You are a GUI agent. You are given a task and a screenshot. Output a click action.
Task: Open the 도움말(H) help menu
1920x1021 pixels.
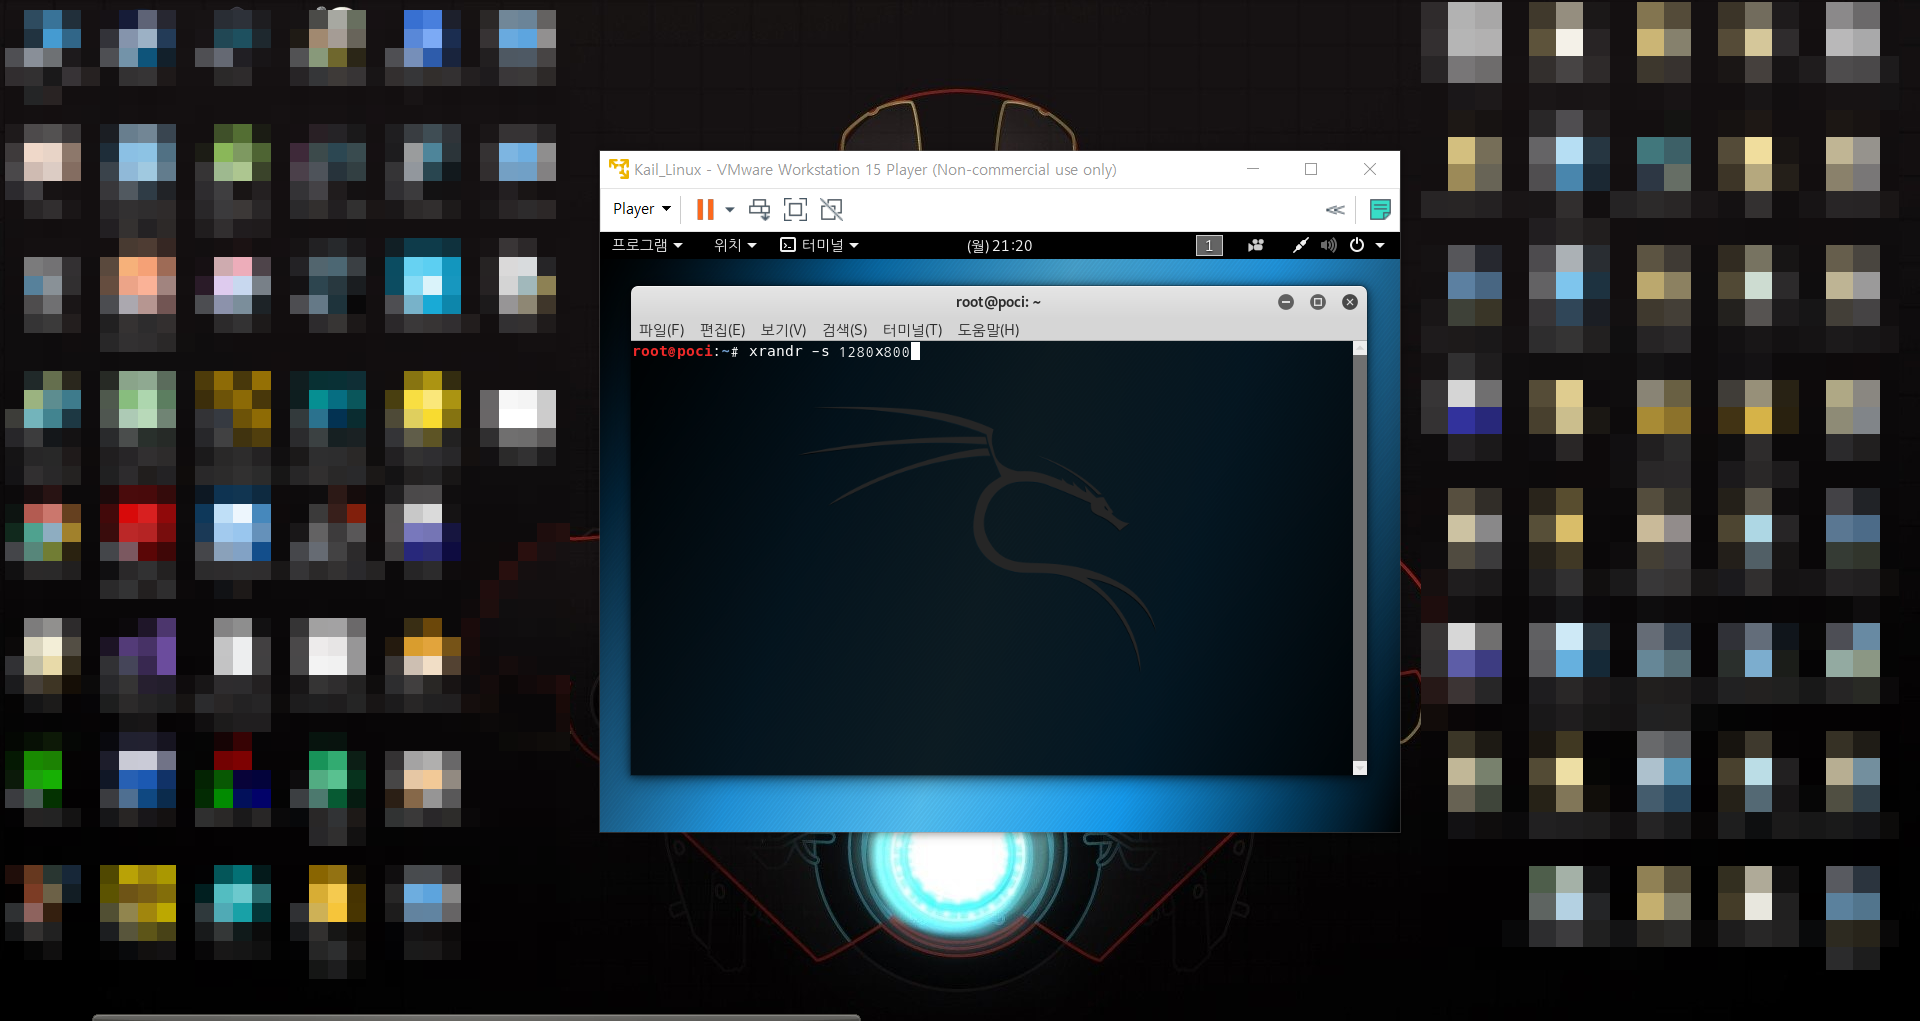point(988,330)
